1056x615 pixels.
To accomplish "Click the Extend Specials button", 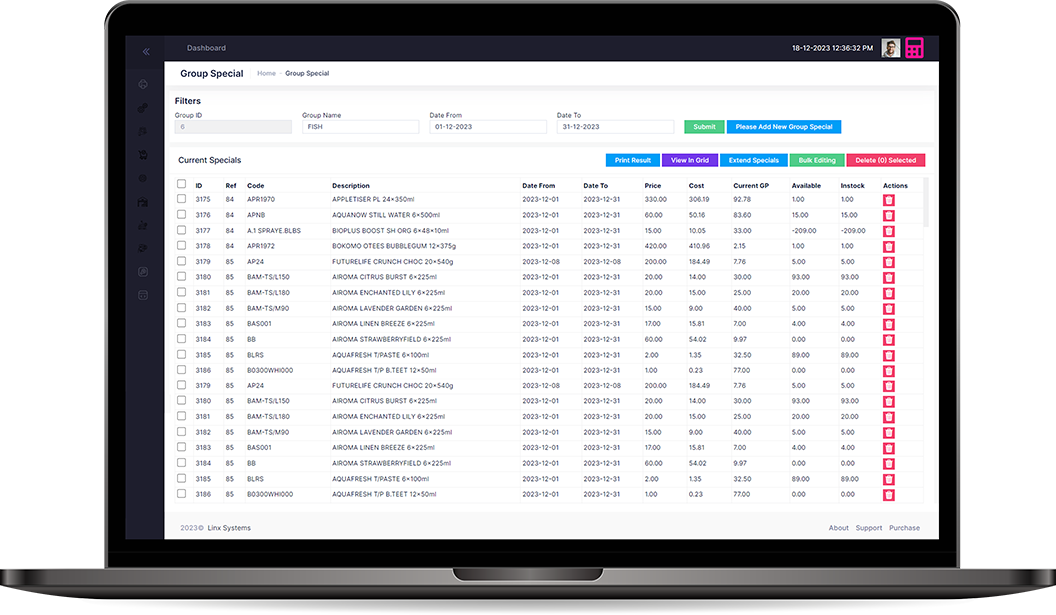I will (x=753, y=160).
